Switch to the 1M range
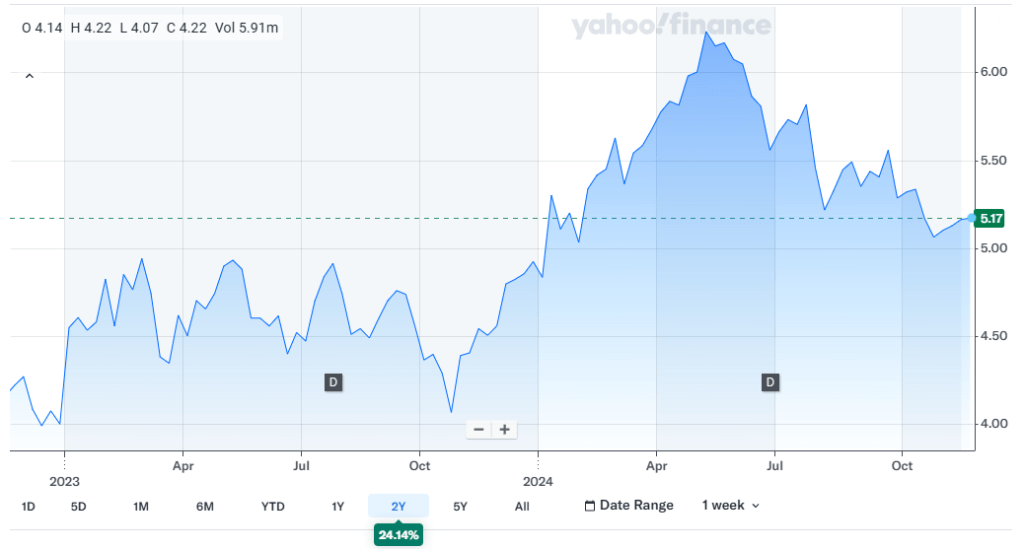 pos(141,506)
